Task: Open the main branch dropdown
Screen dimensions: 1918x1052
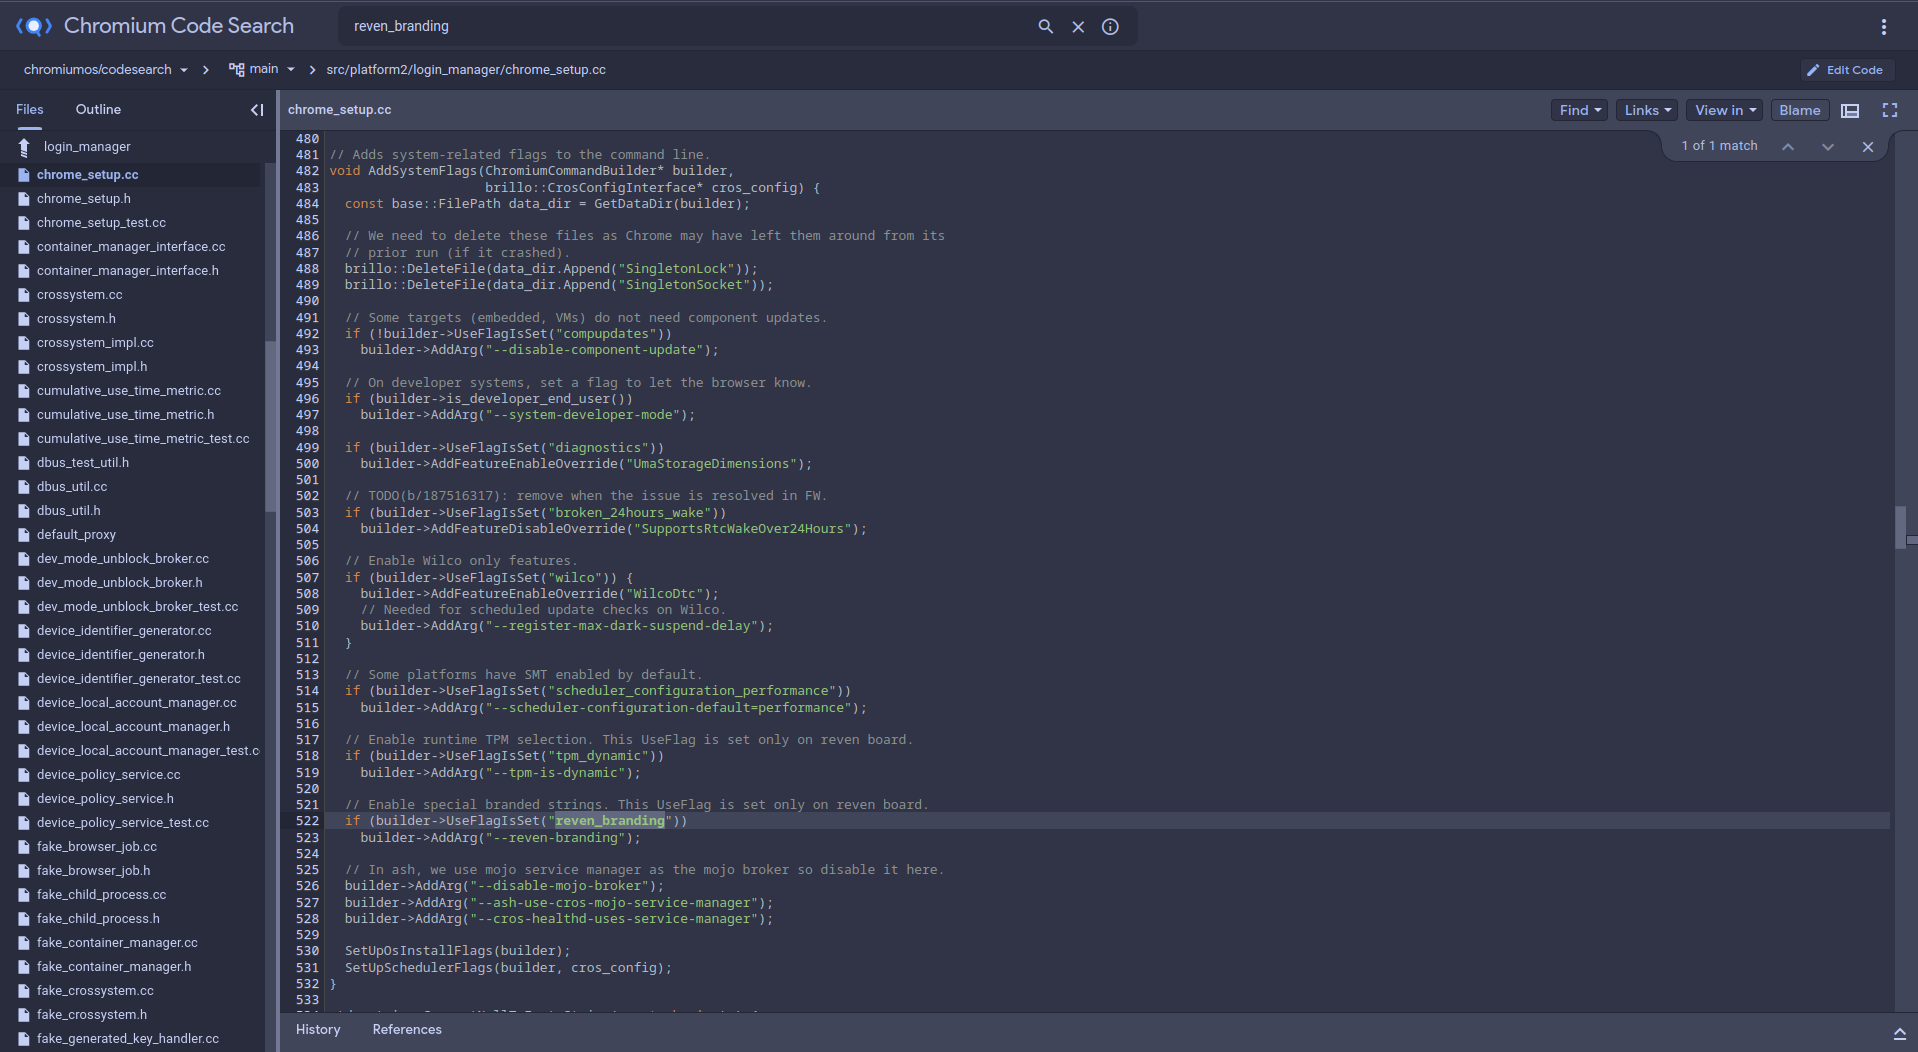Action: (x=263, y=70)
